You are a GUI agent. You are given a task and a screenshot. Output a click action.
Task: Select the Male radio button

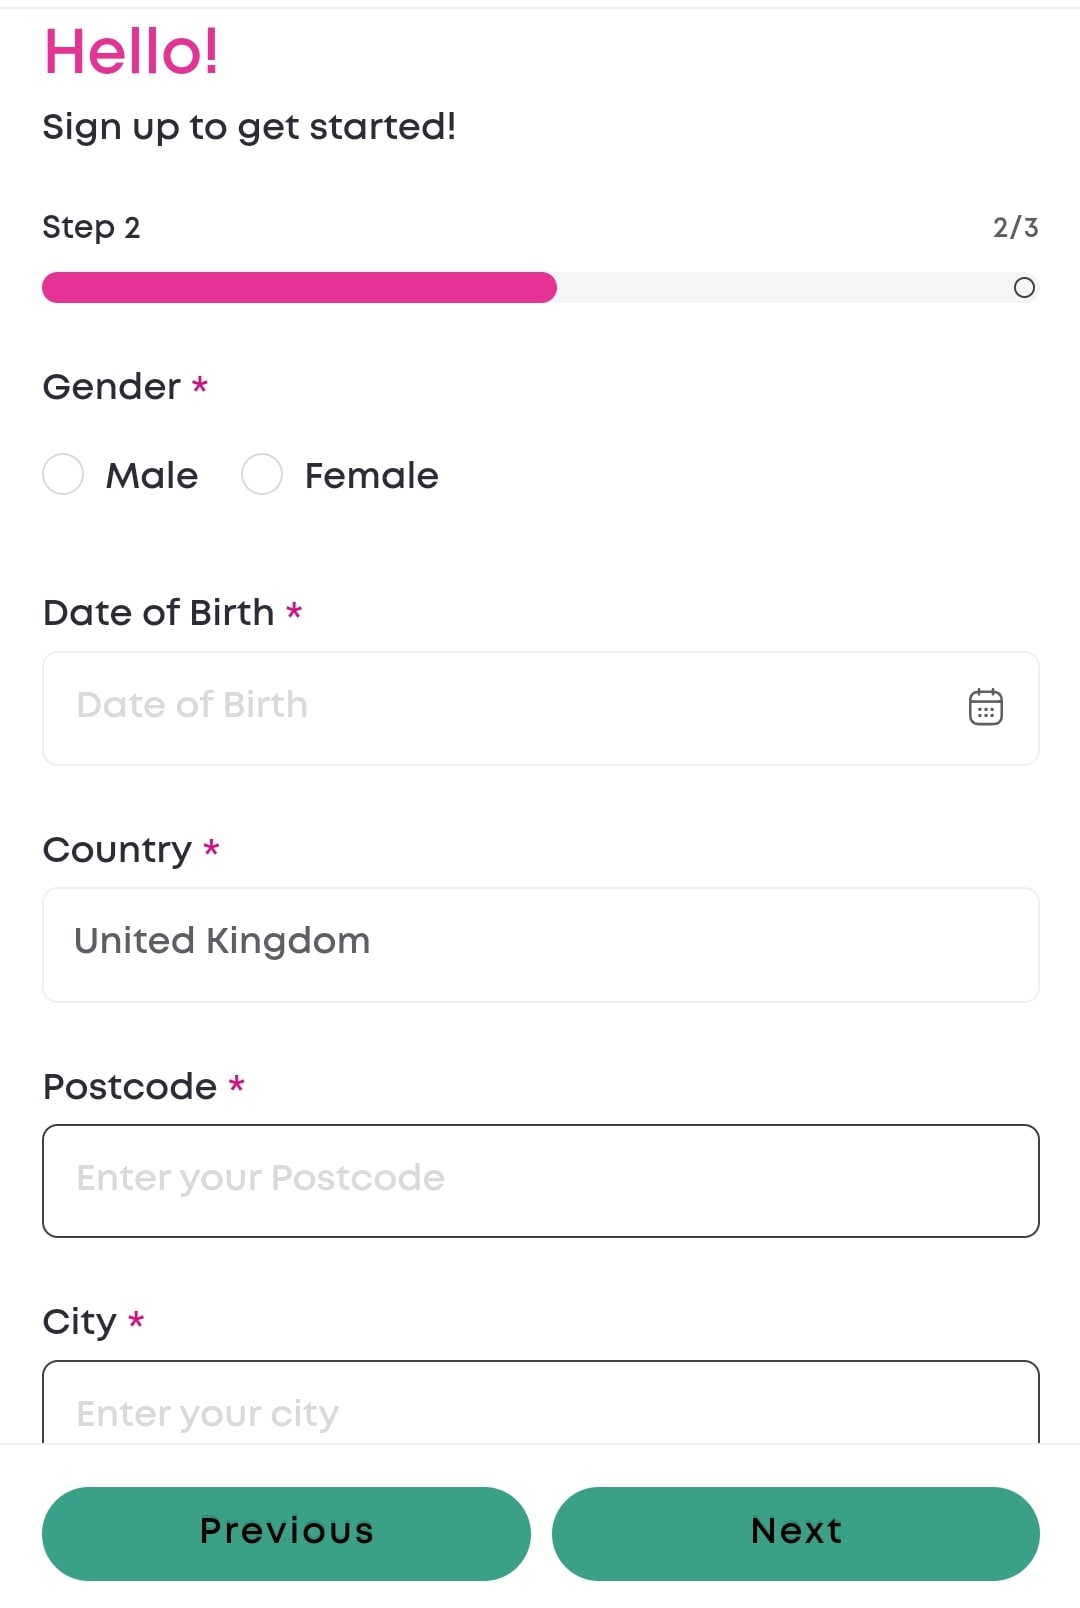(x=63, y=474)
